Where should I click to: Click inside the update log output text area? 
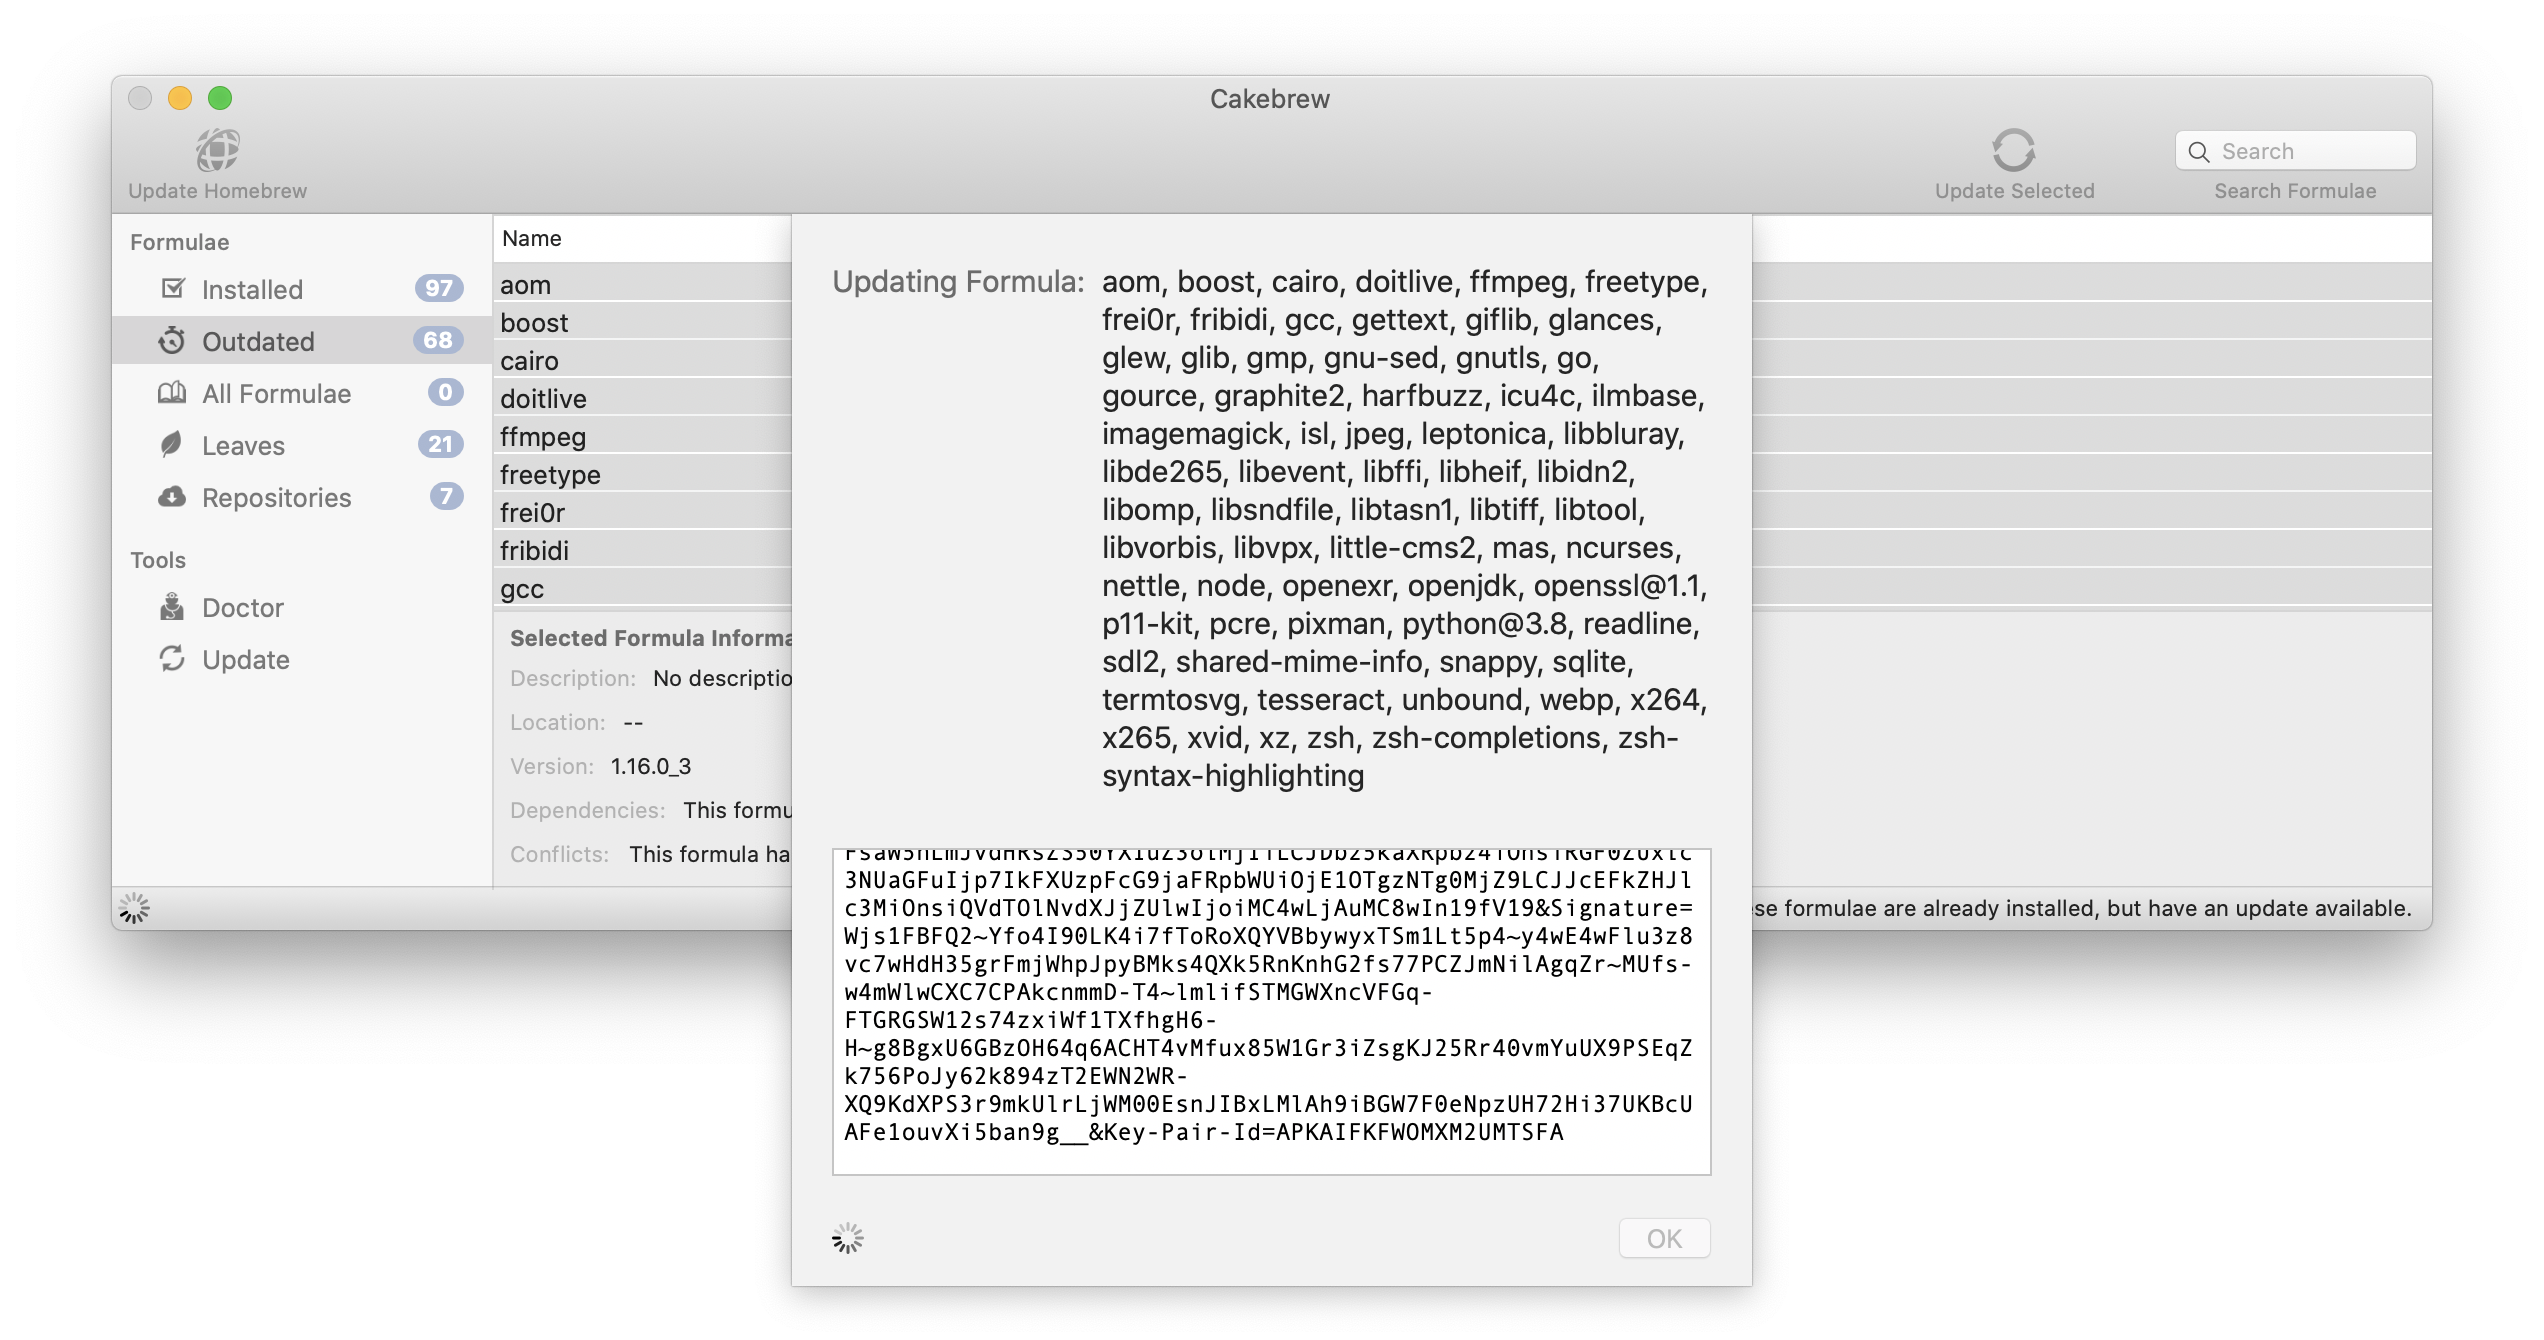pyautogui.click(x=1271, y=1011)
